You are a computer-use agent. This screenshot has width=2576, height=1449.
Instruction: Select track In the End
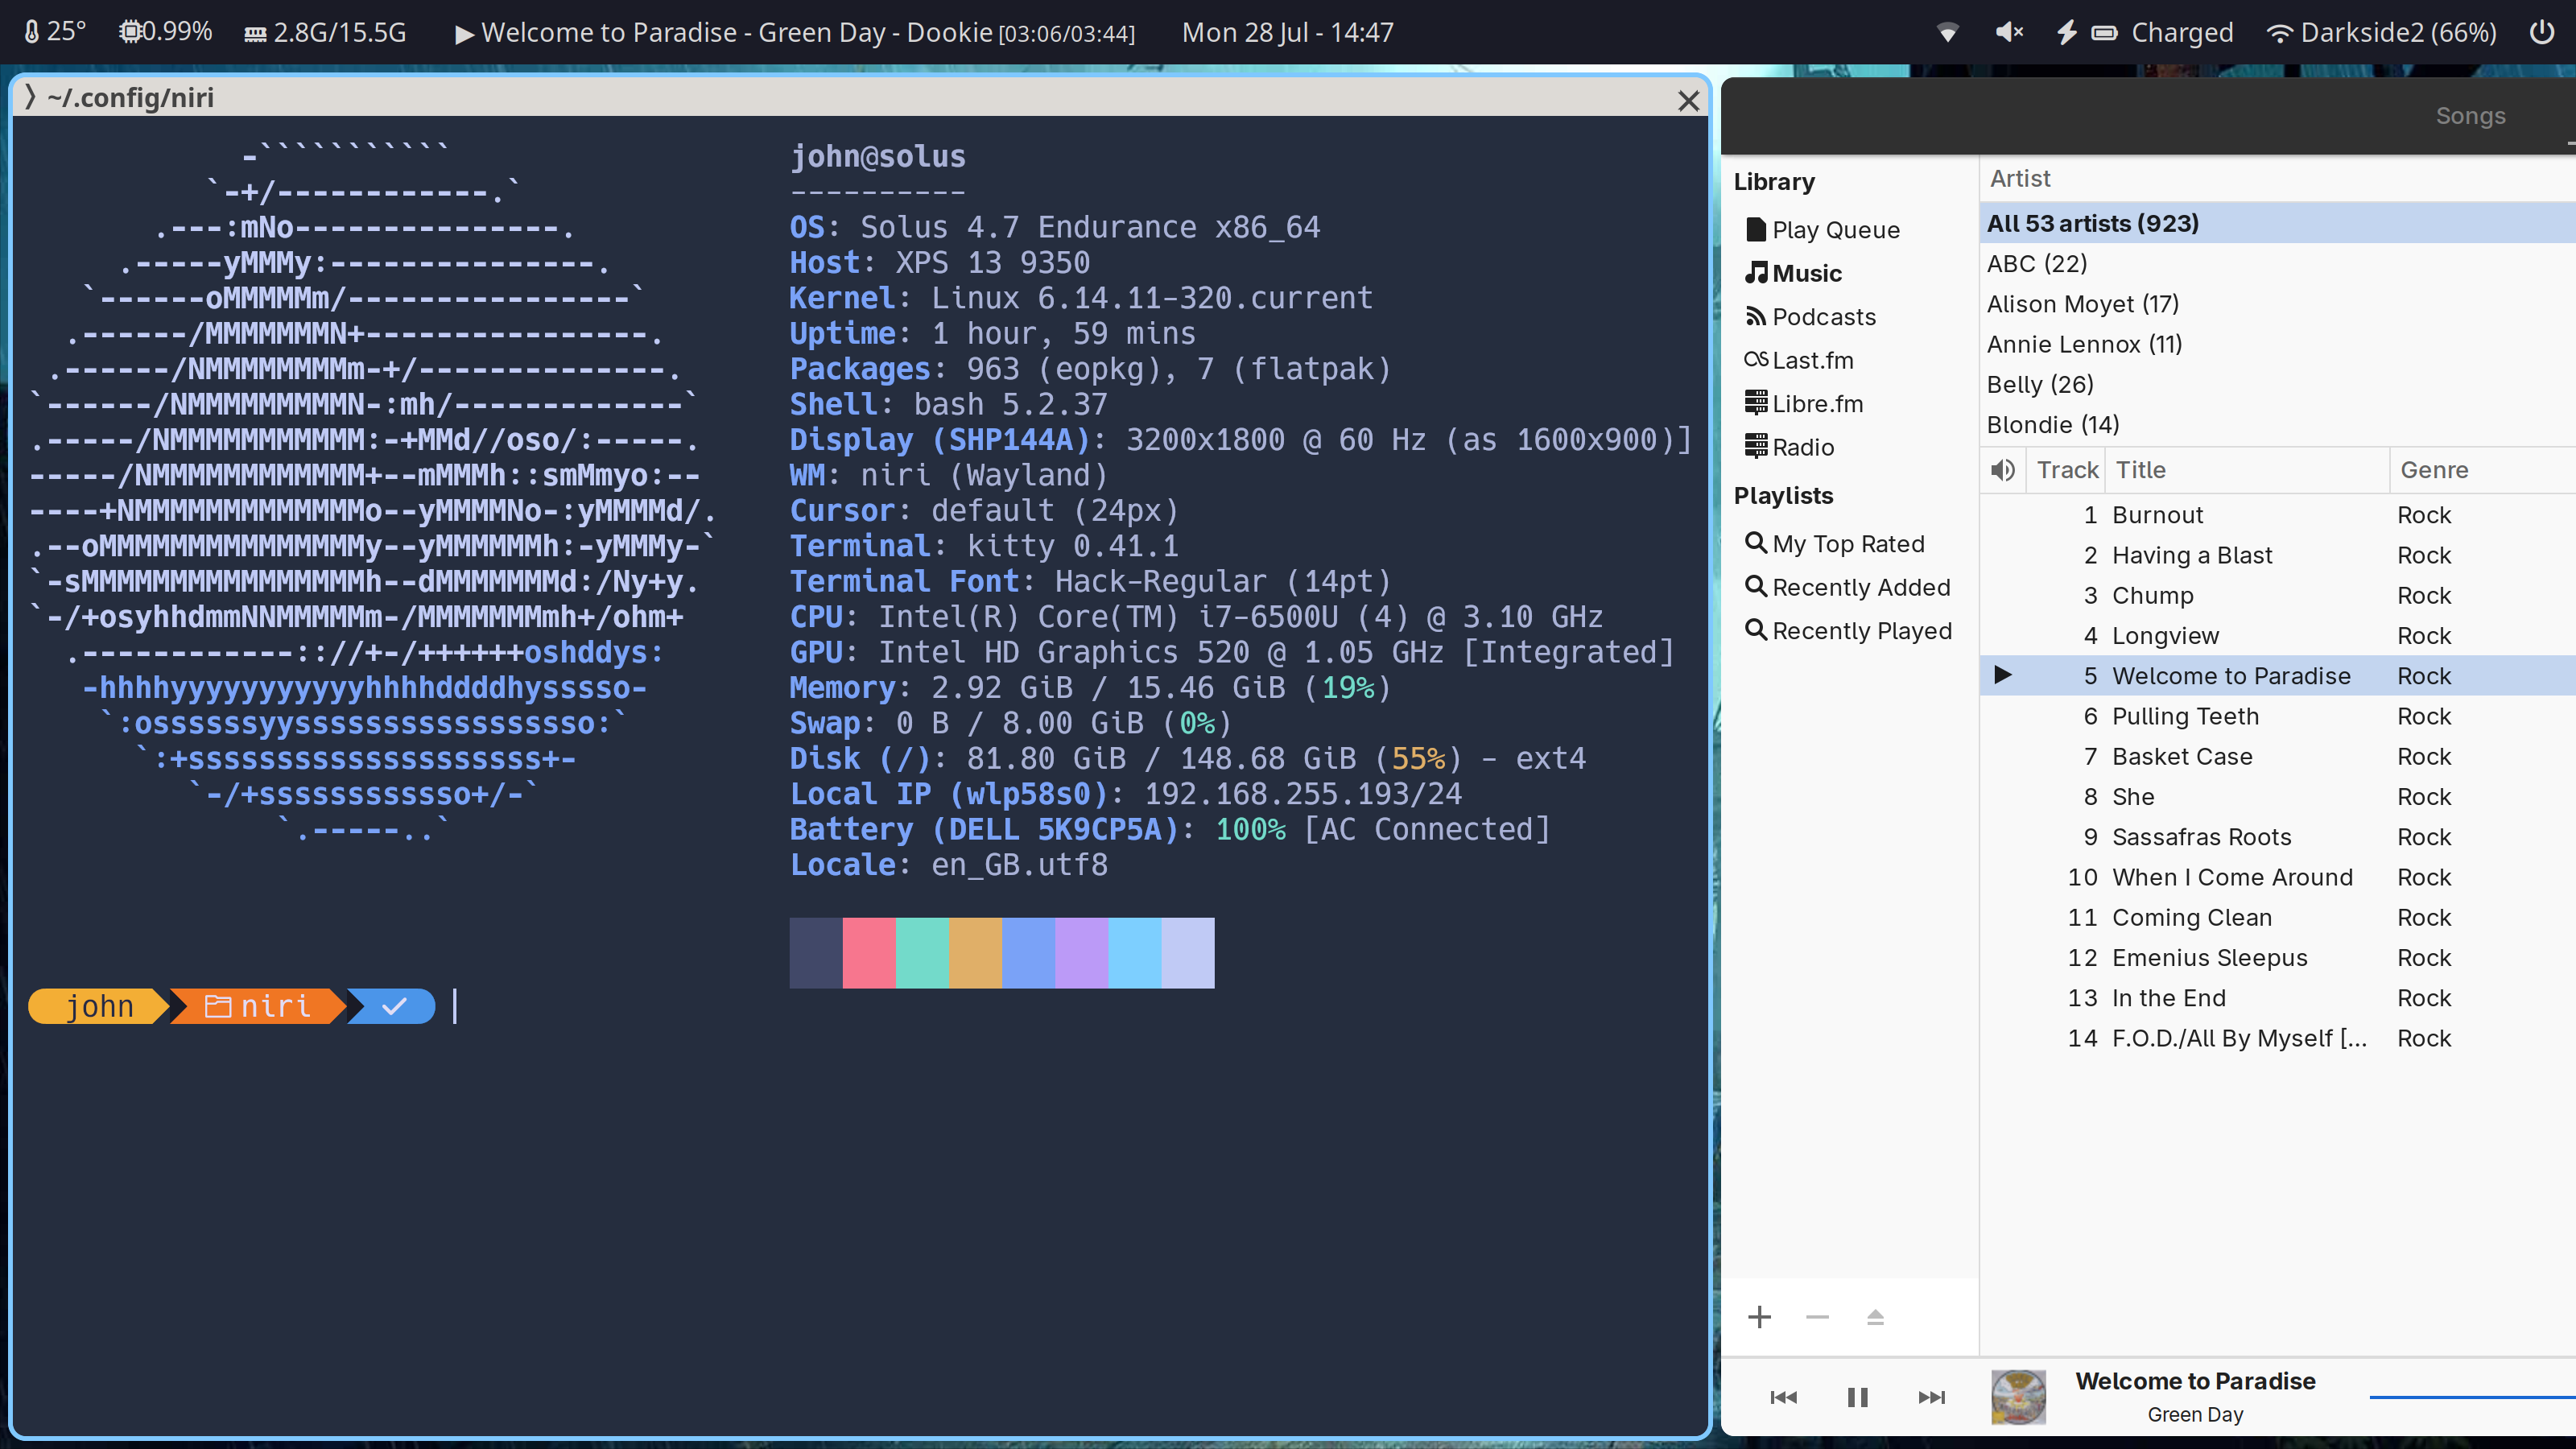(x=2278, y=998)
